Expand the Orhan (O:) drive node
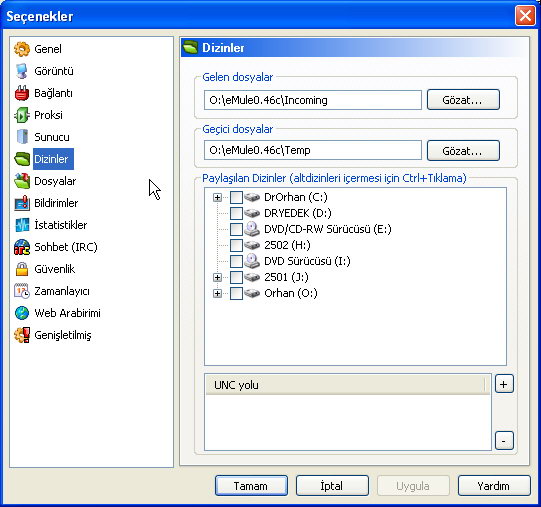Screen dimensions: 541x507 point(217,293)
